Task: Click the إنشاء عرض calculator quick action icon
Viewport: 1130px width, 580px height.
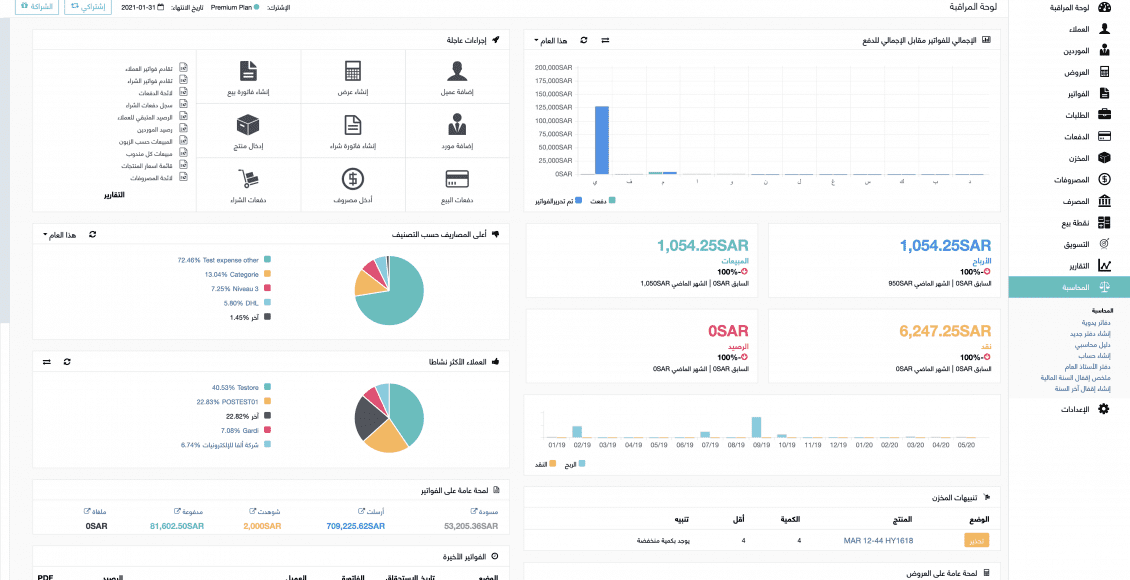Action: (352, 71)
